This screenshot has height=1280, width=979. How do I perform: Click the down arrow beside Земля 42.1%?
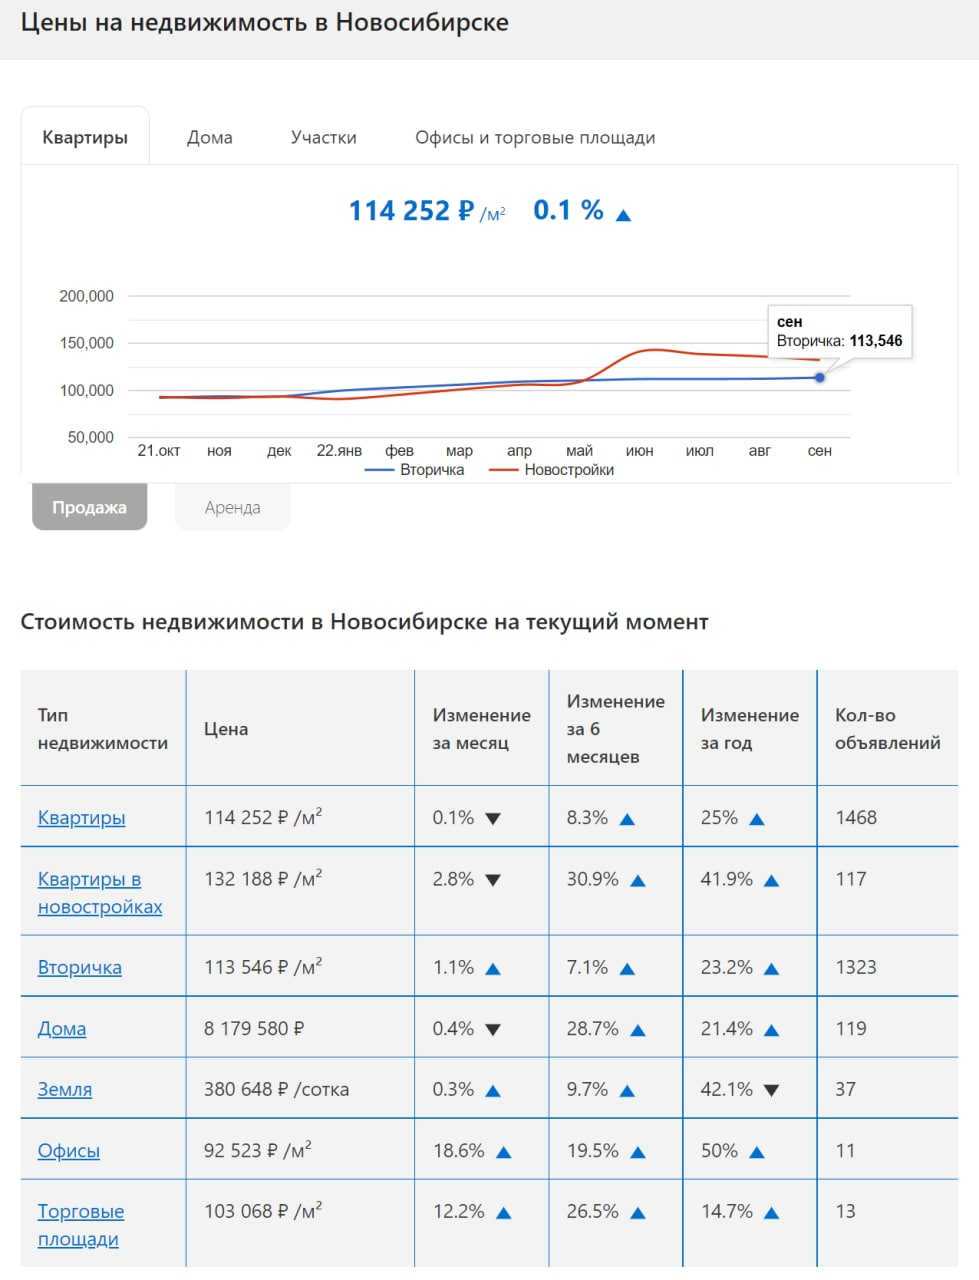(771, 1090)
